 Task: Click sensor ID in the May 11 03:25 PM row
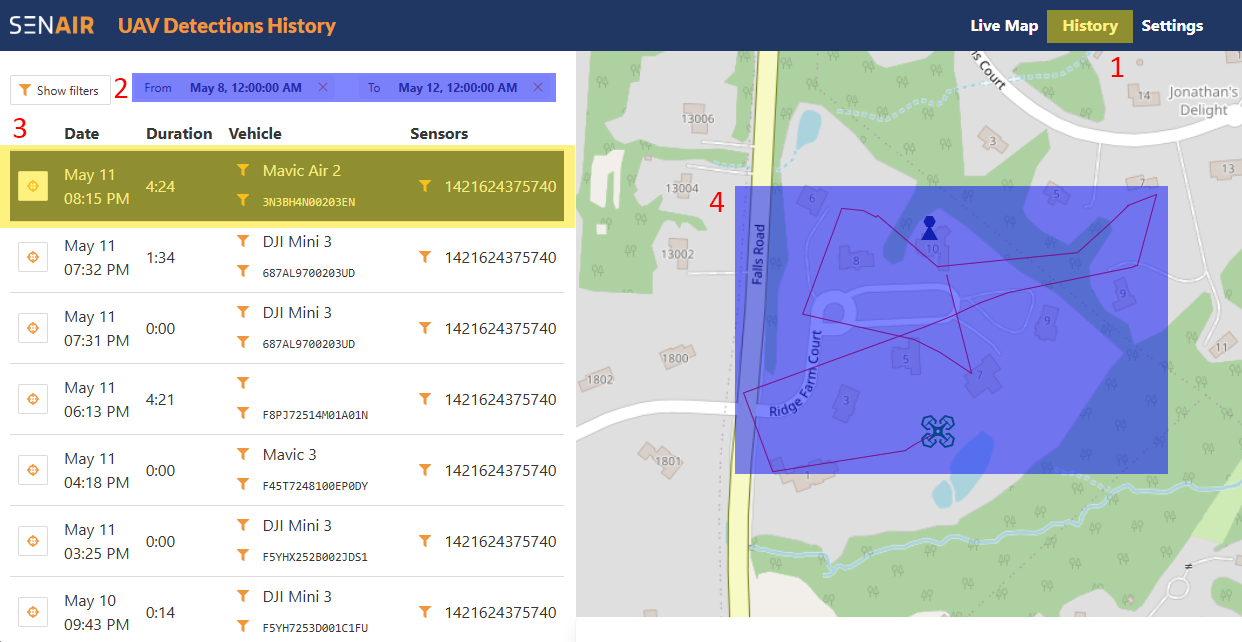click(501, 542)
